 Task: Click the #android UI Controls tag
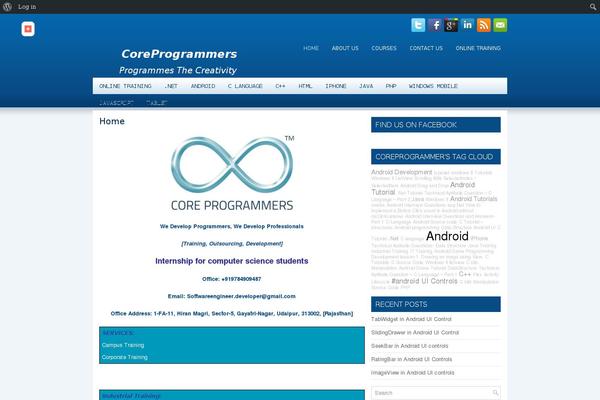(424, 281)
